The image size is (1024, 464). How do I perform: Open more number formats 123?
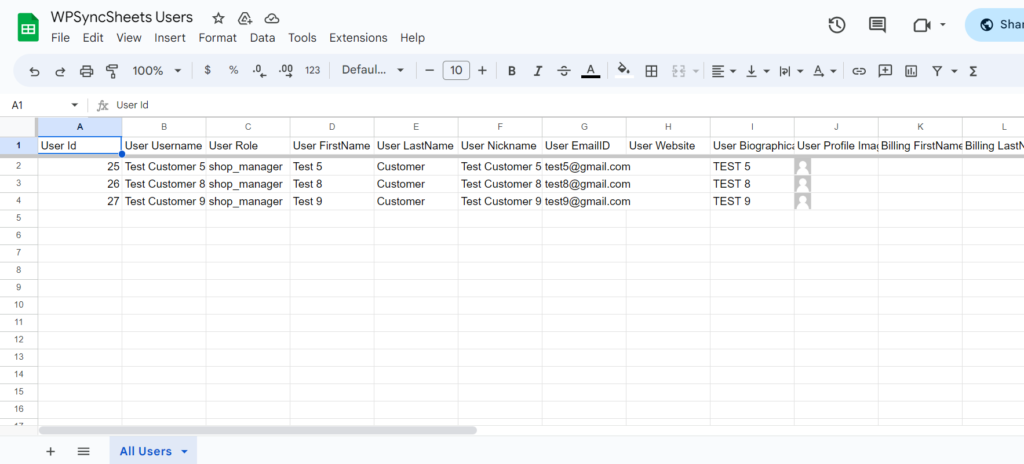(x=313, y=70)
